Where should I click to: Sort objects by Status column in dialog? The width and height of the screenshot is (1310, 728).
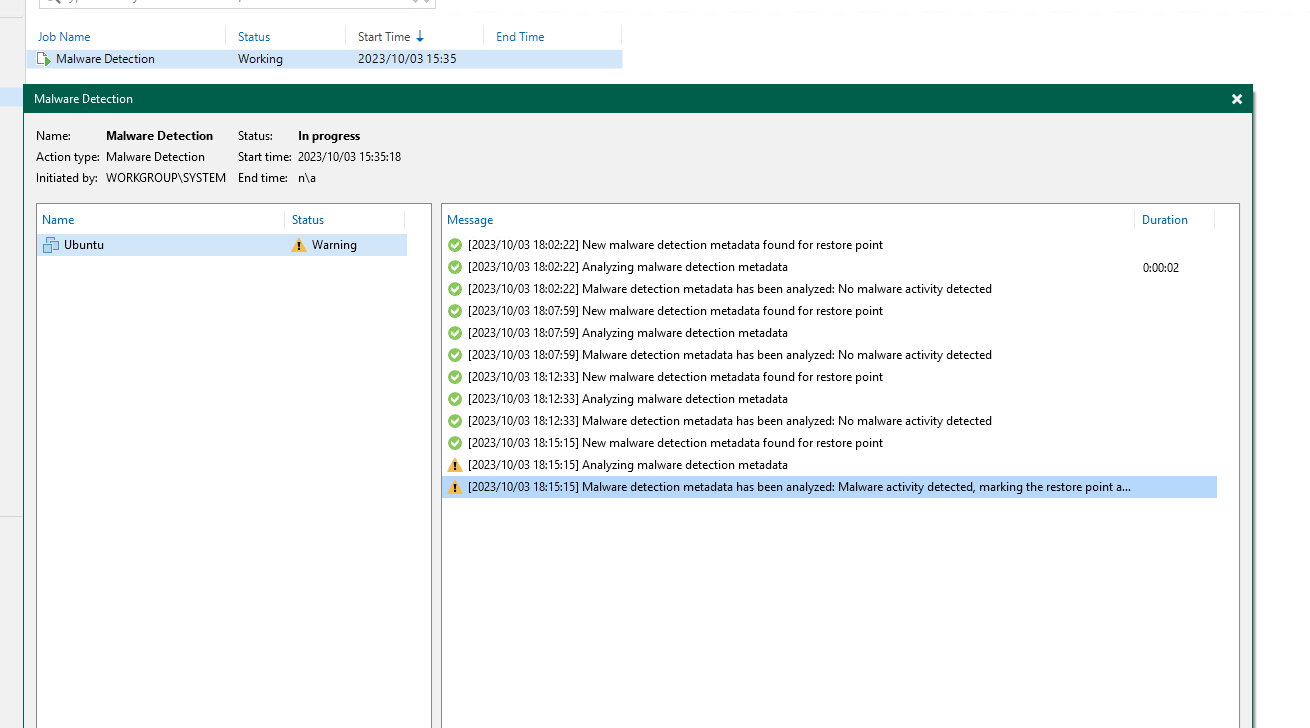coord(308,220)
